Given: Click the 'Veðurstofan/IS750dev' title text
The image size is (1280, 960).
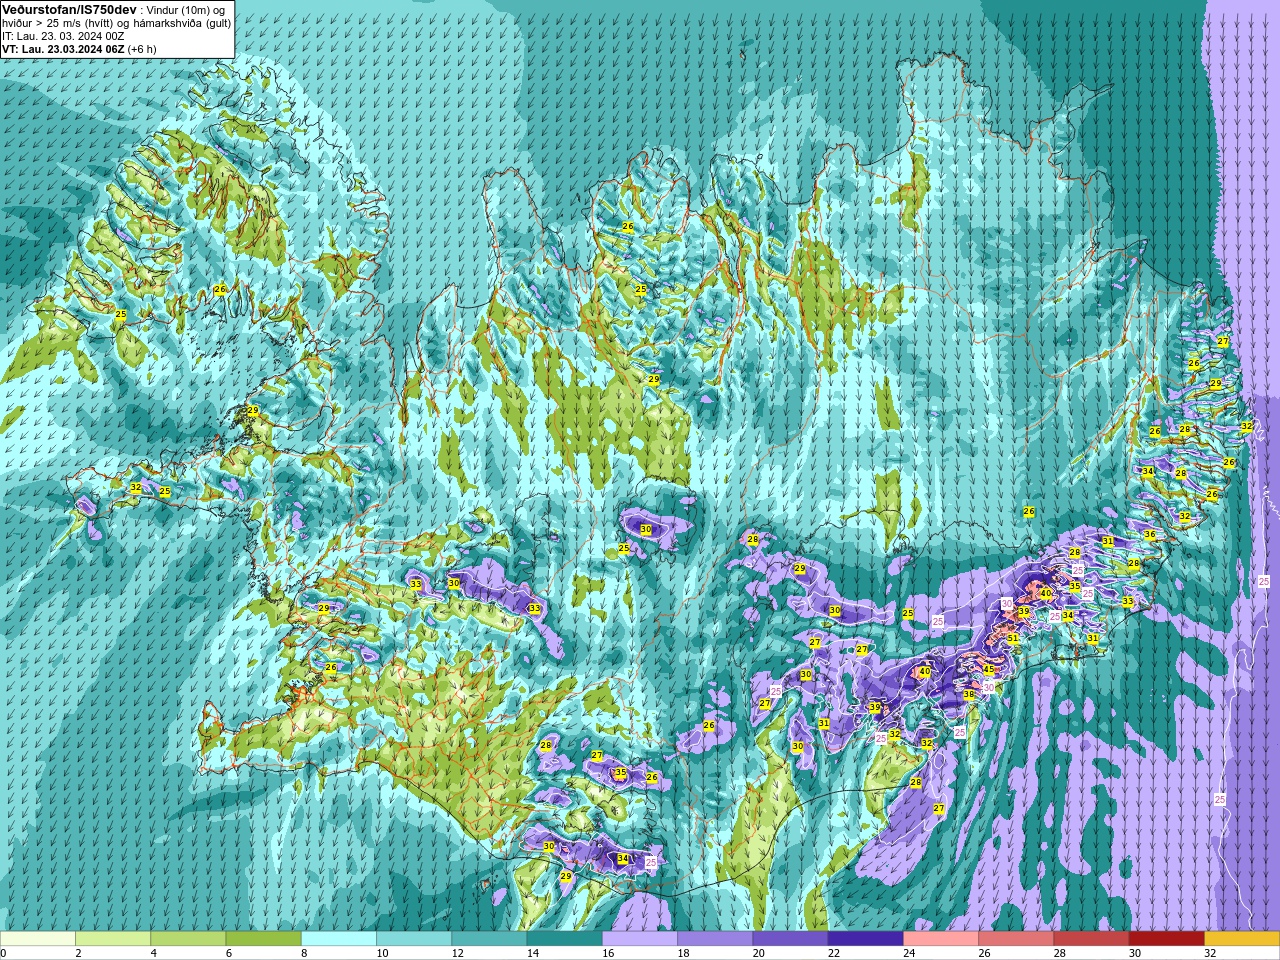Looking at the screenshot, I should pyautogui.click(x=69, y=9).
